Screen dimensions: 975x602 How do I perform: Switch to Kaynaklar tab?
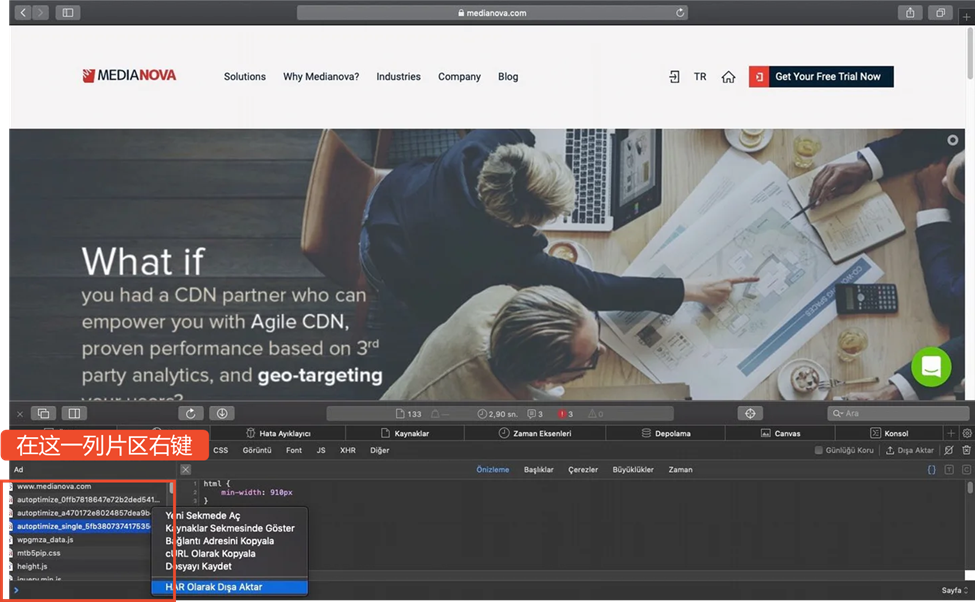coord(405,433)
